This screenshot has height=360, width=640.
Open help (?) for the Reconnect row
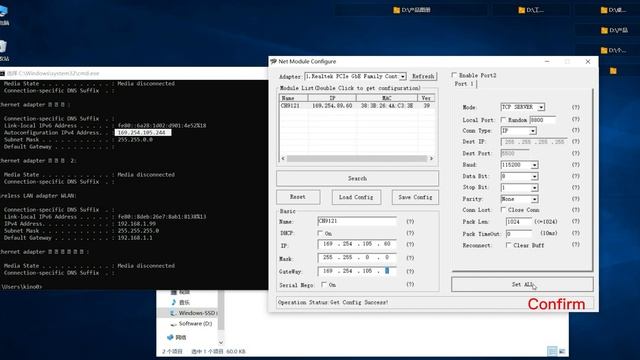576,244
